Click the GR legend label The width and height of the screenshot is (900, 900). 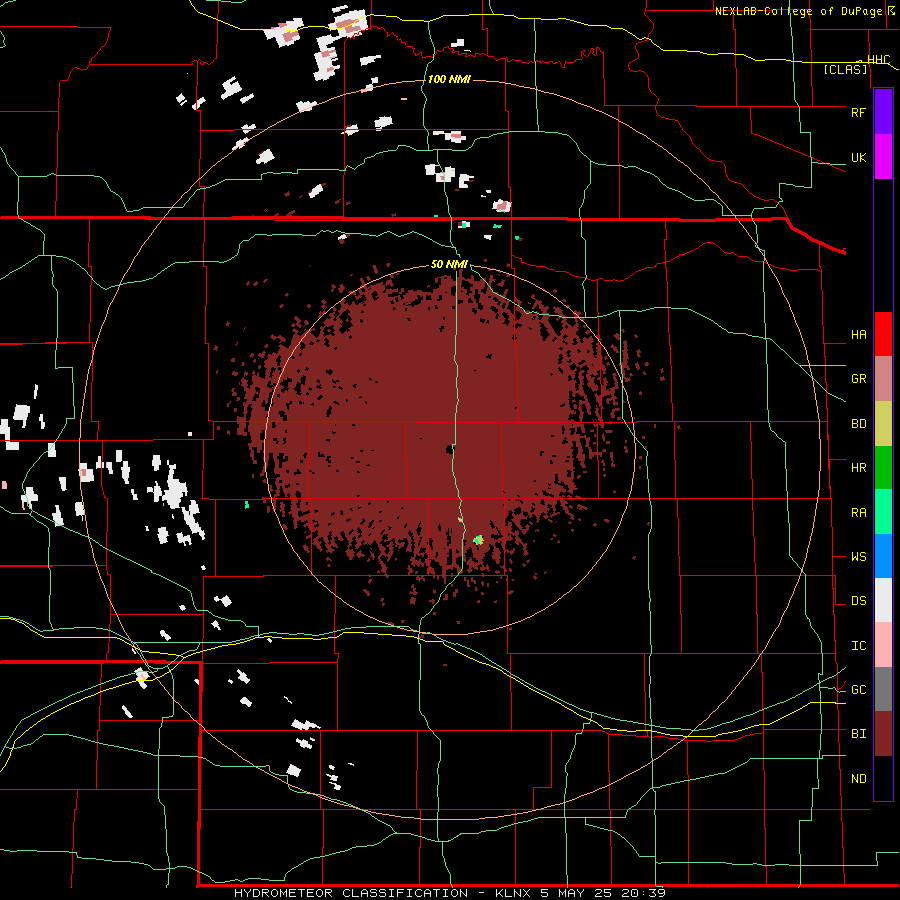point(858,379)
